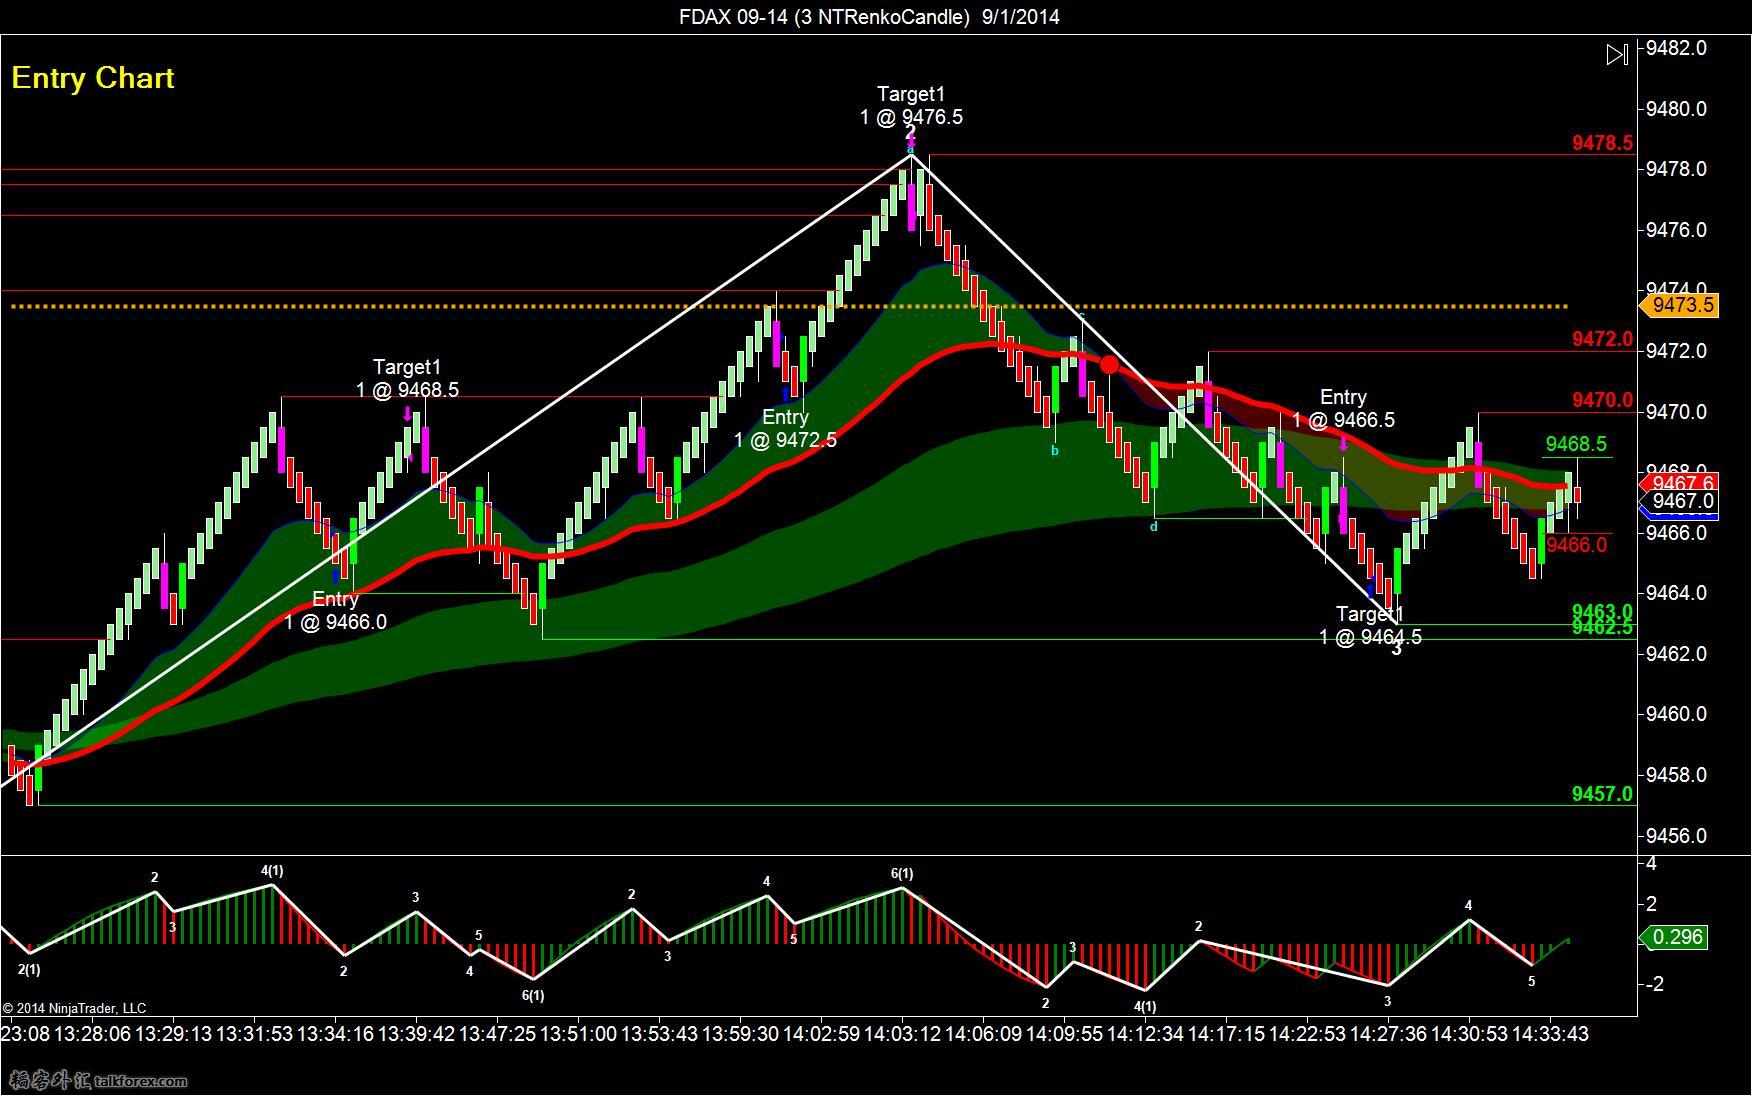Click the 14:27:36 time axis label
Viewport: 1752px width, 1096px height.
coord(1389,1034)
